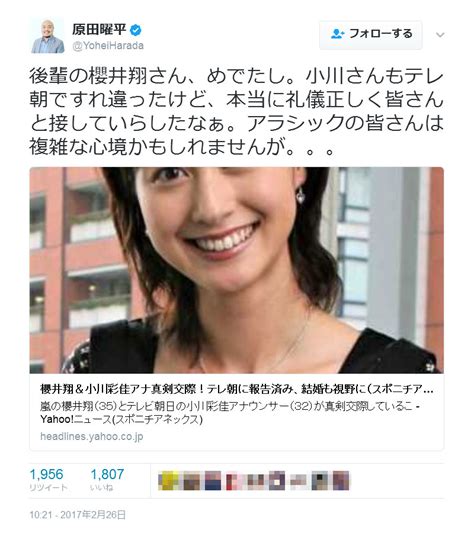This screenshot has height=533, width=474.
Task: Open the linked article preview photo
Action: coord(237,270)
